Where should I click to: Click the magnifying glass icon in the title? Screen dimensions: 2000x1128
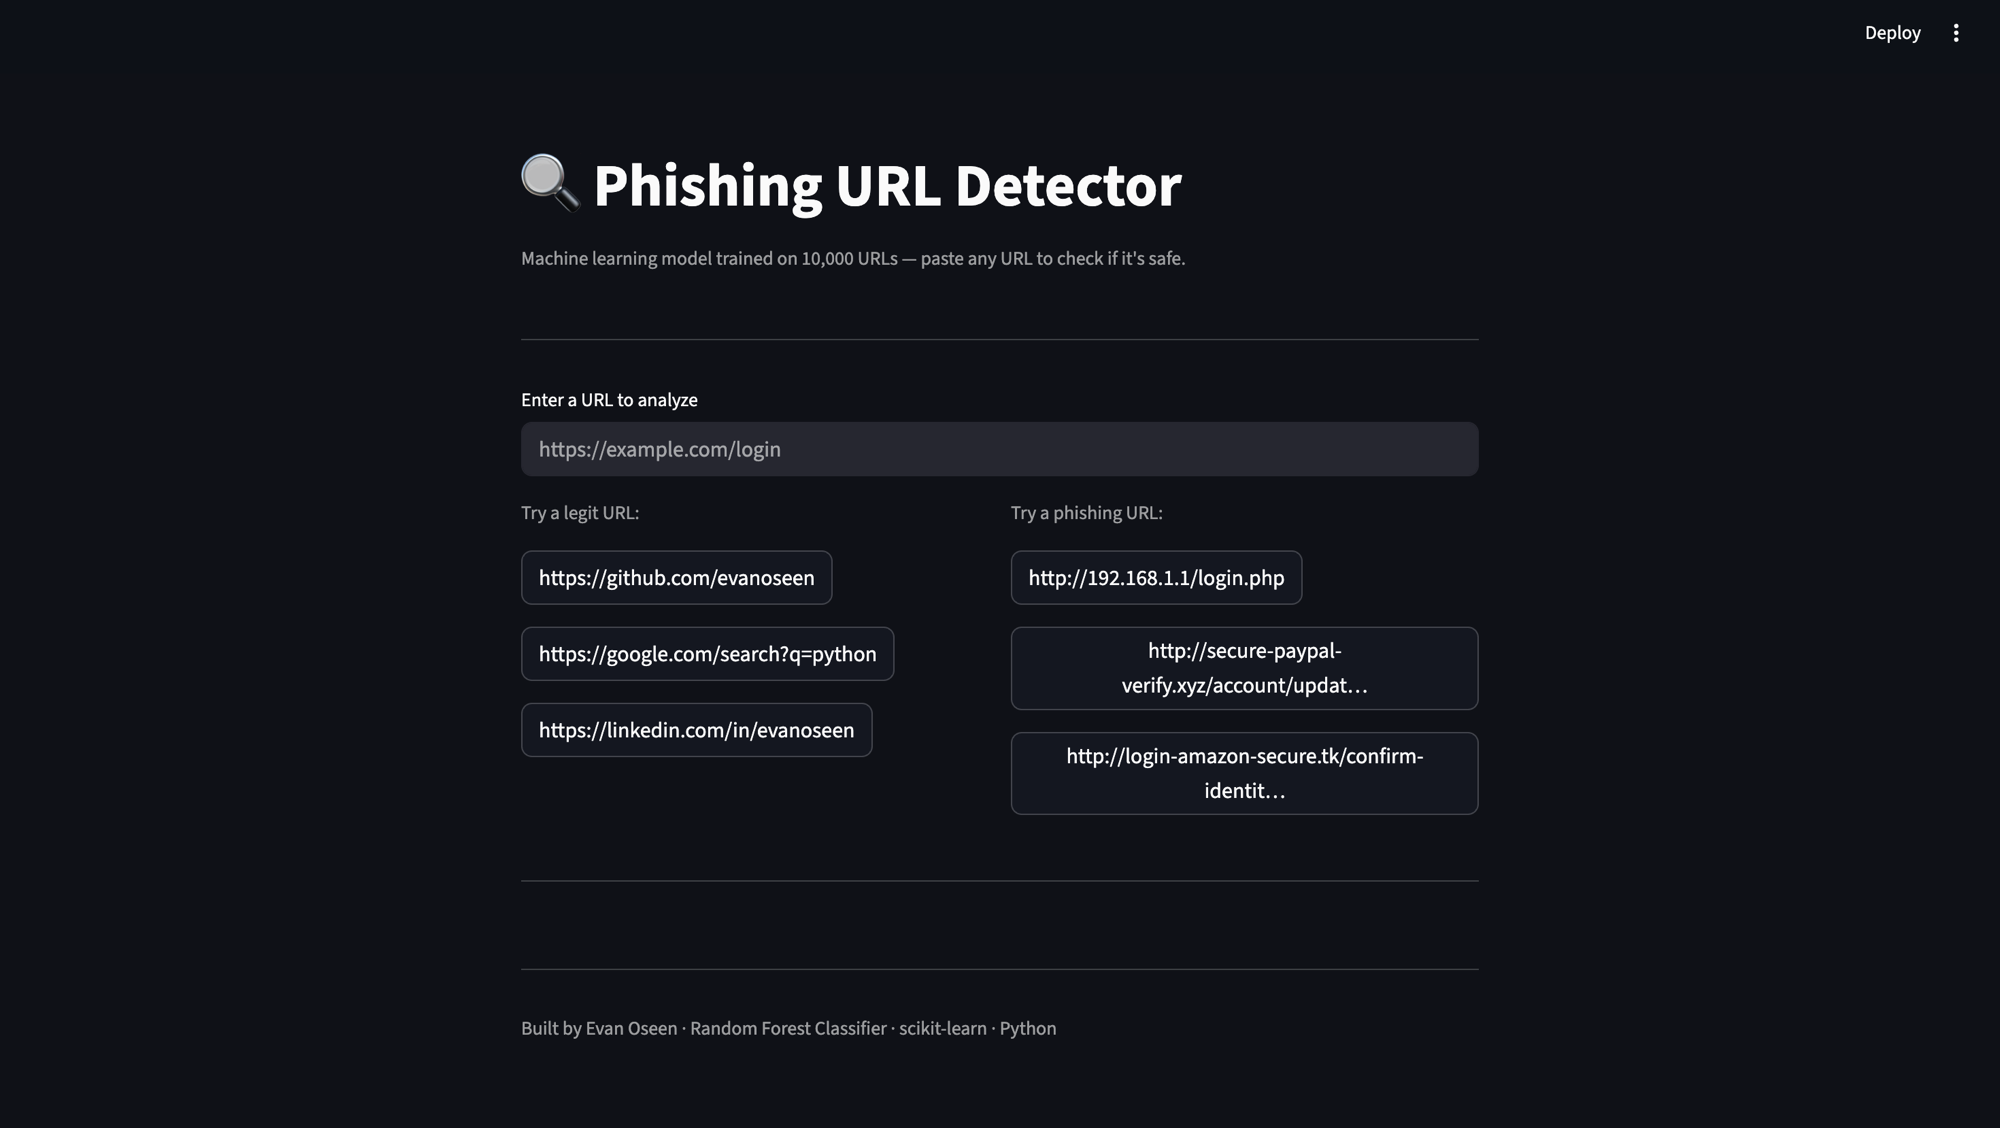click(549, 185)
